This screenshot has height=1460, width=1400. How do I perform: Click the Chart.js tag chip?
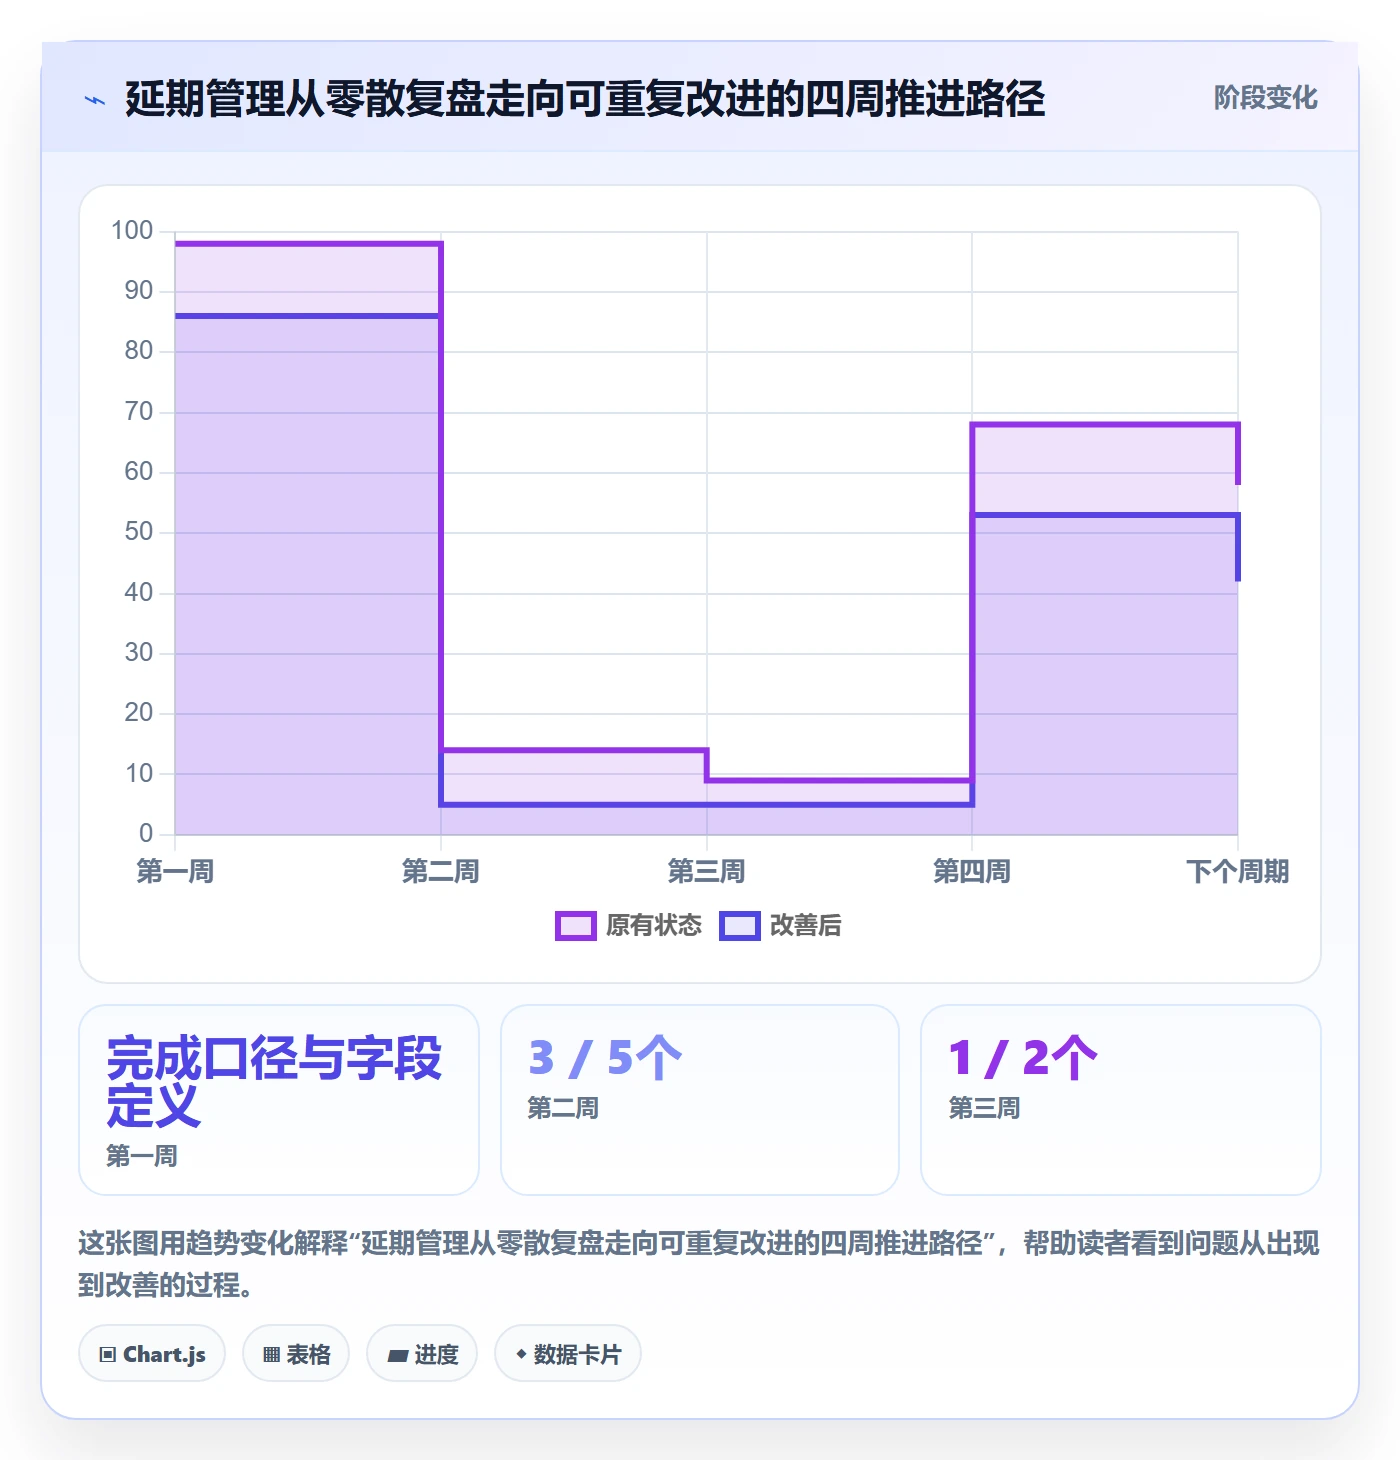click(152, 1354)
